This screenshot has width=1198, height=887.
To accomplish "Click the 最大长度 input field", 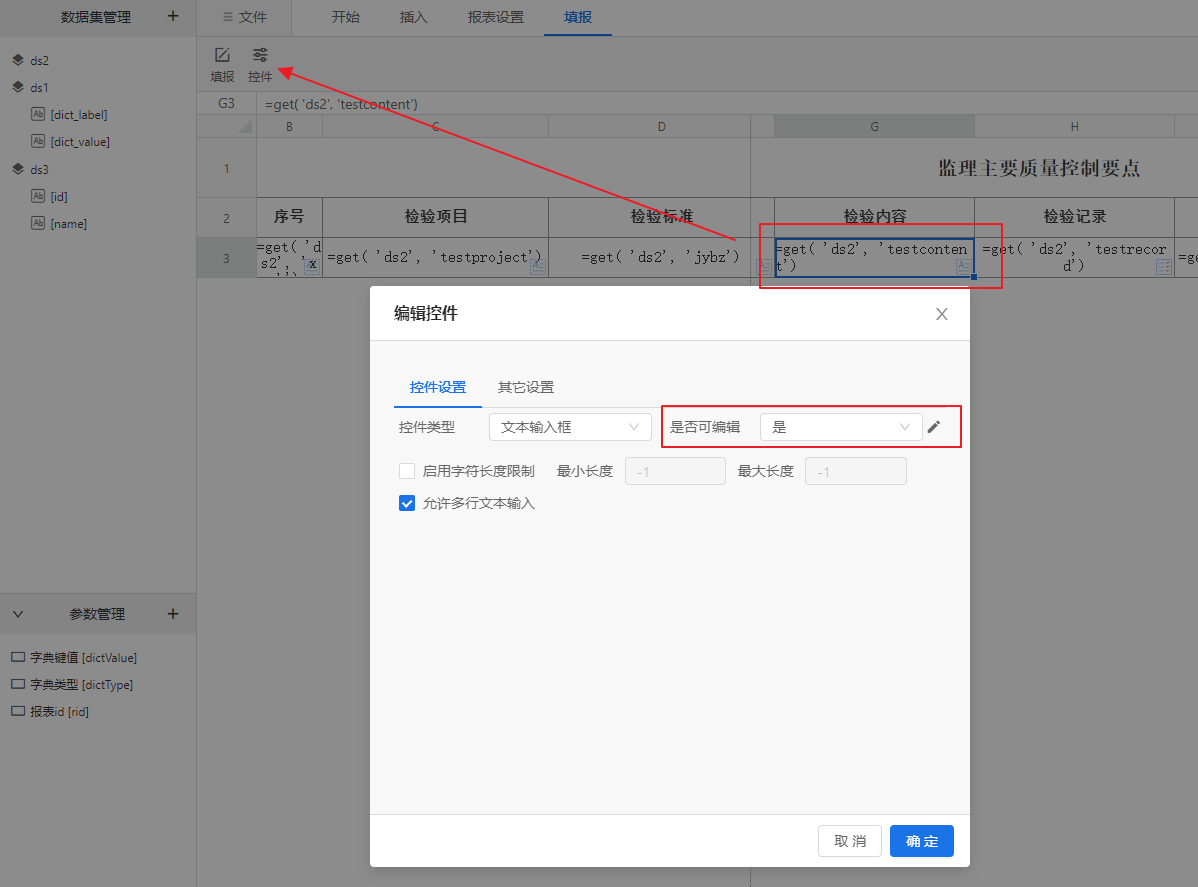I will pyautogui.click(x=856, y=471).
